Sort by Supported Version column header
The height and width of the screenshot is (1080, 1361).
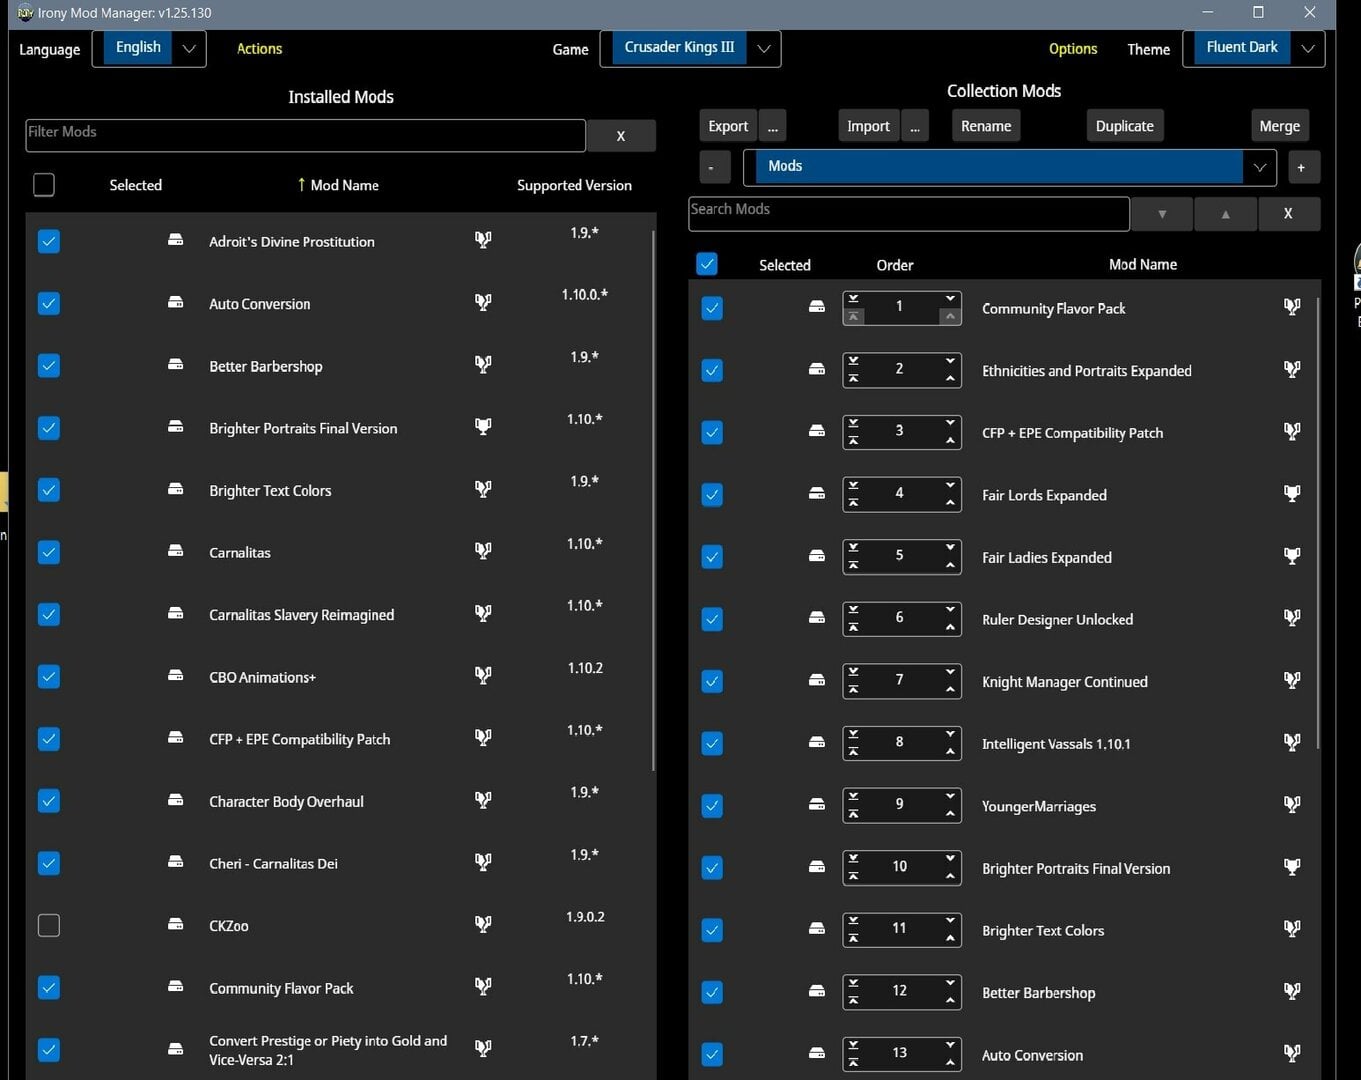(x=574, y=185)
